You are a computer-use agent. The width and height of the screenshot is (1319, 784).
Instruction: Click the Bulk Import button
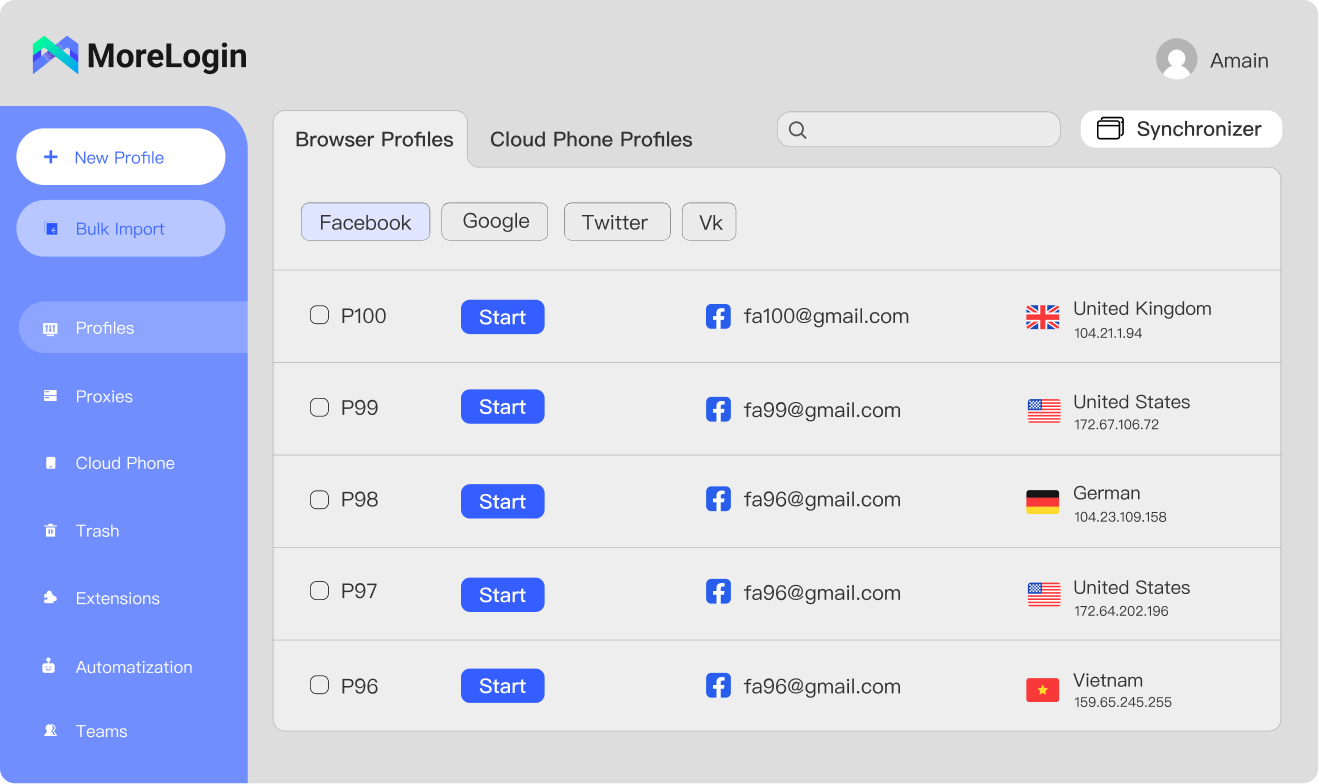[x=121, y=229]
